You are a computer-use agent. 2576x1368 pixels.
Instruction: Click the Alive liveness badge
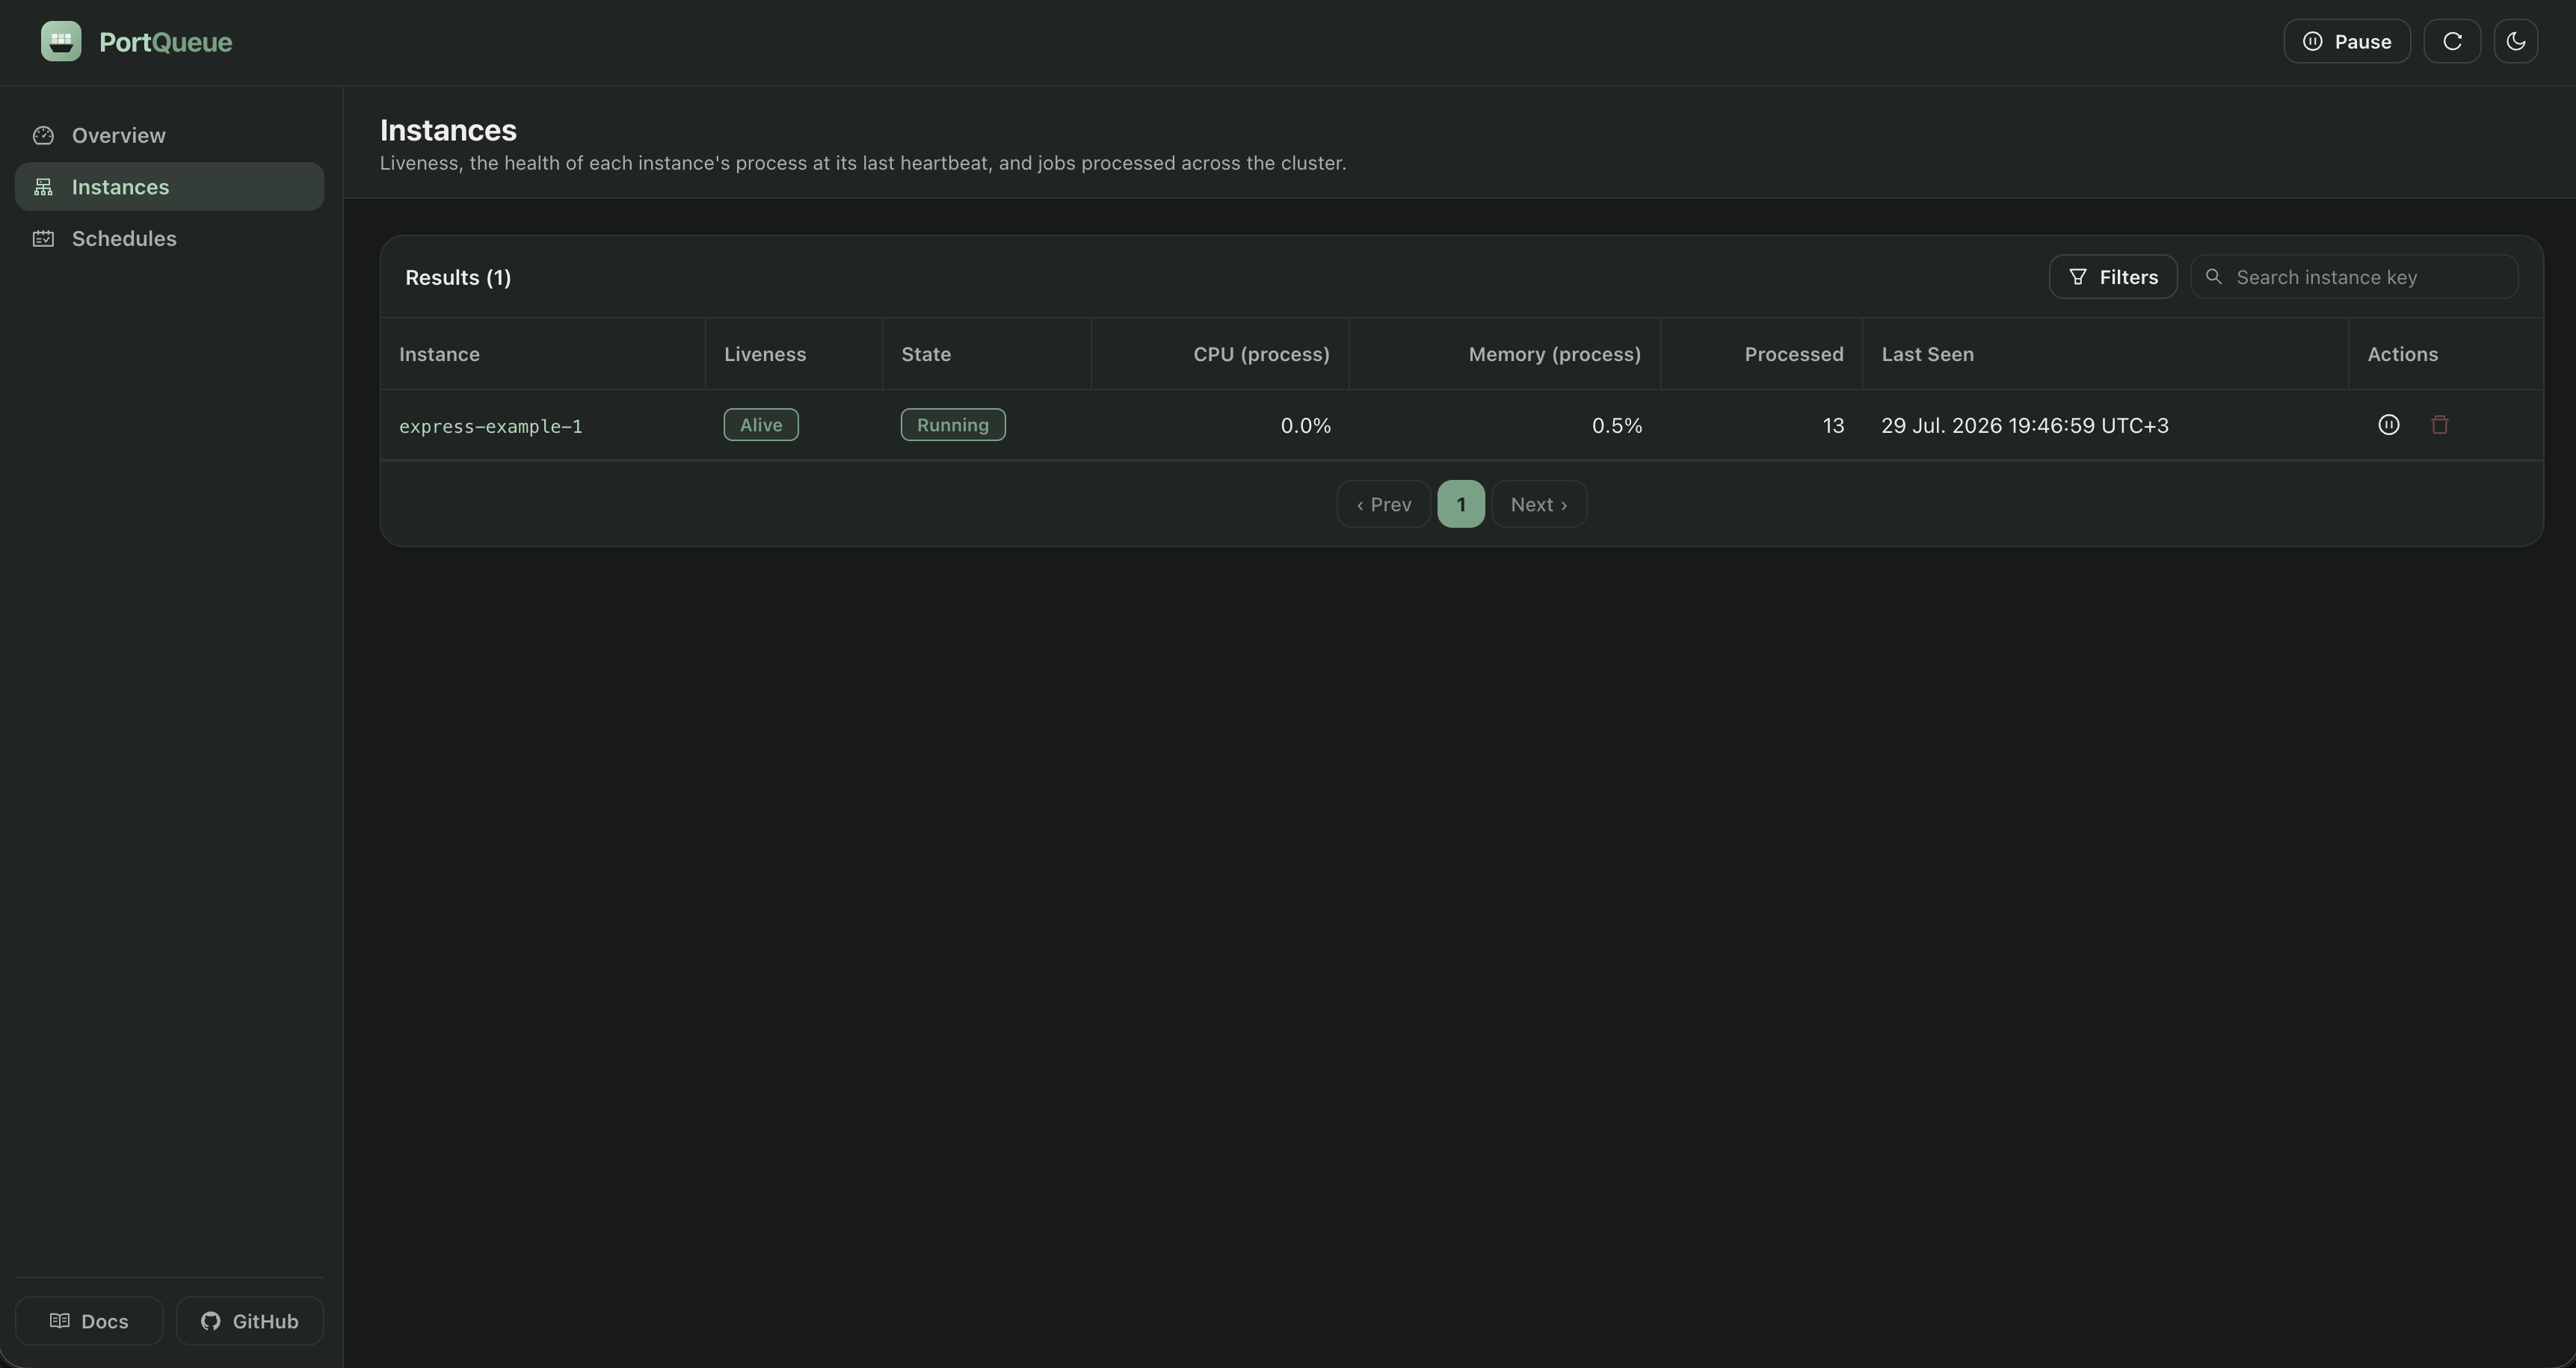tap(761, 425)
